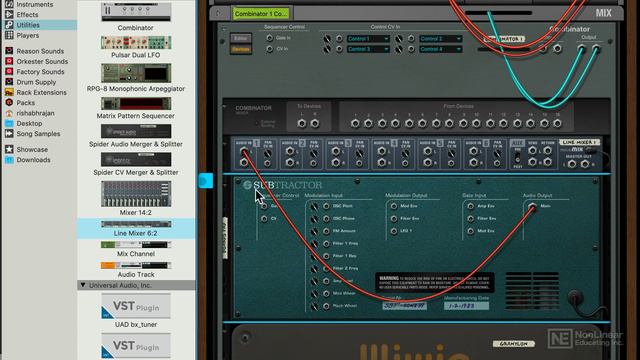Select the Audio Track device
Viewport: 640px width, 360px height.
[136, 265]
